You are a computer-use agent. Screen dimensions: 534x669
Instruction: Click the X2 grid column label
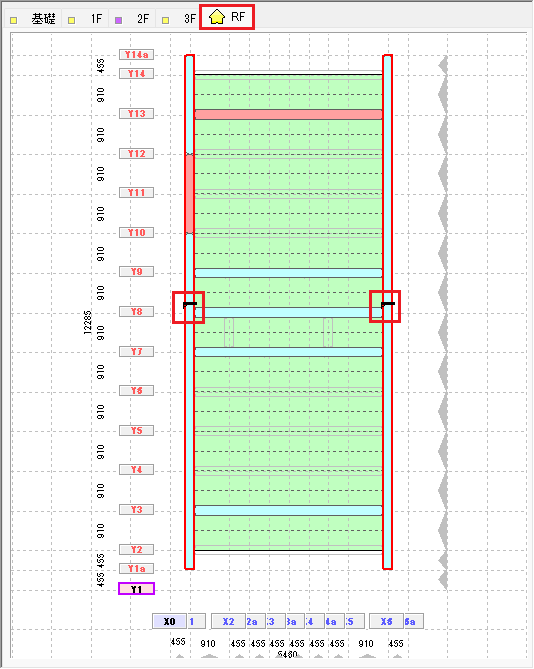(x=229, y=621)
